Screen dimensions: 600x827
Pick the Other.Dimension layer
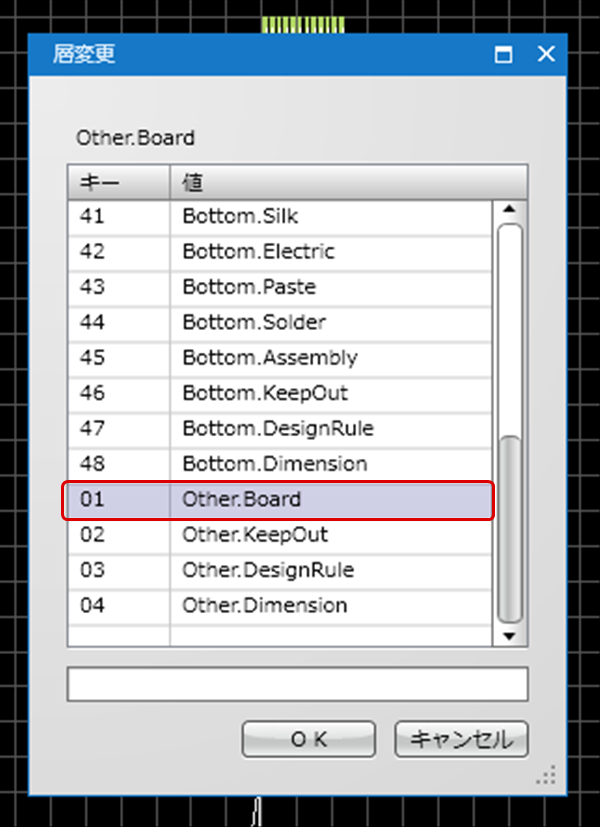pos(280,605)
